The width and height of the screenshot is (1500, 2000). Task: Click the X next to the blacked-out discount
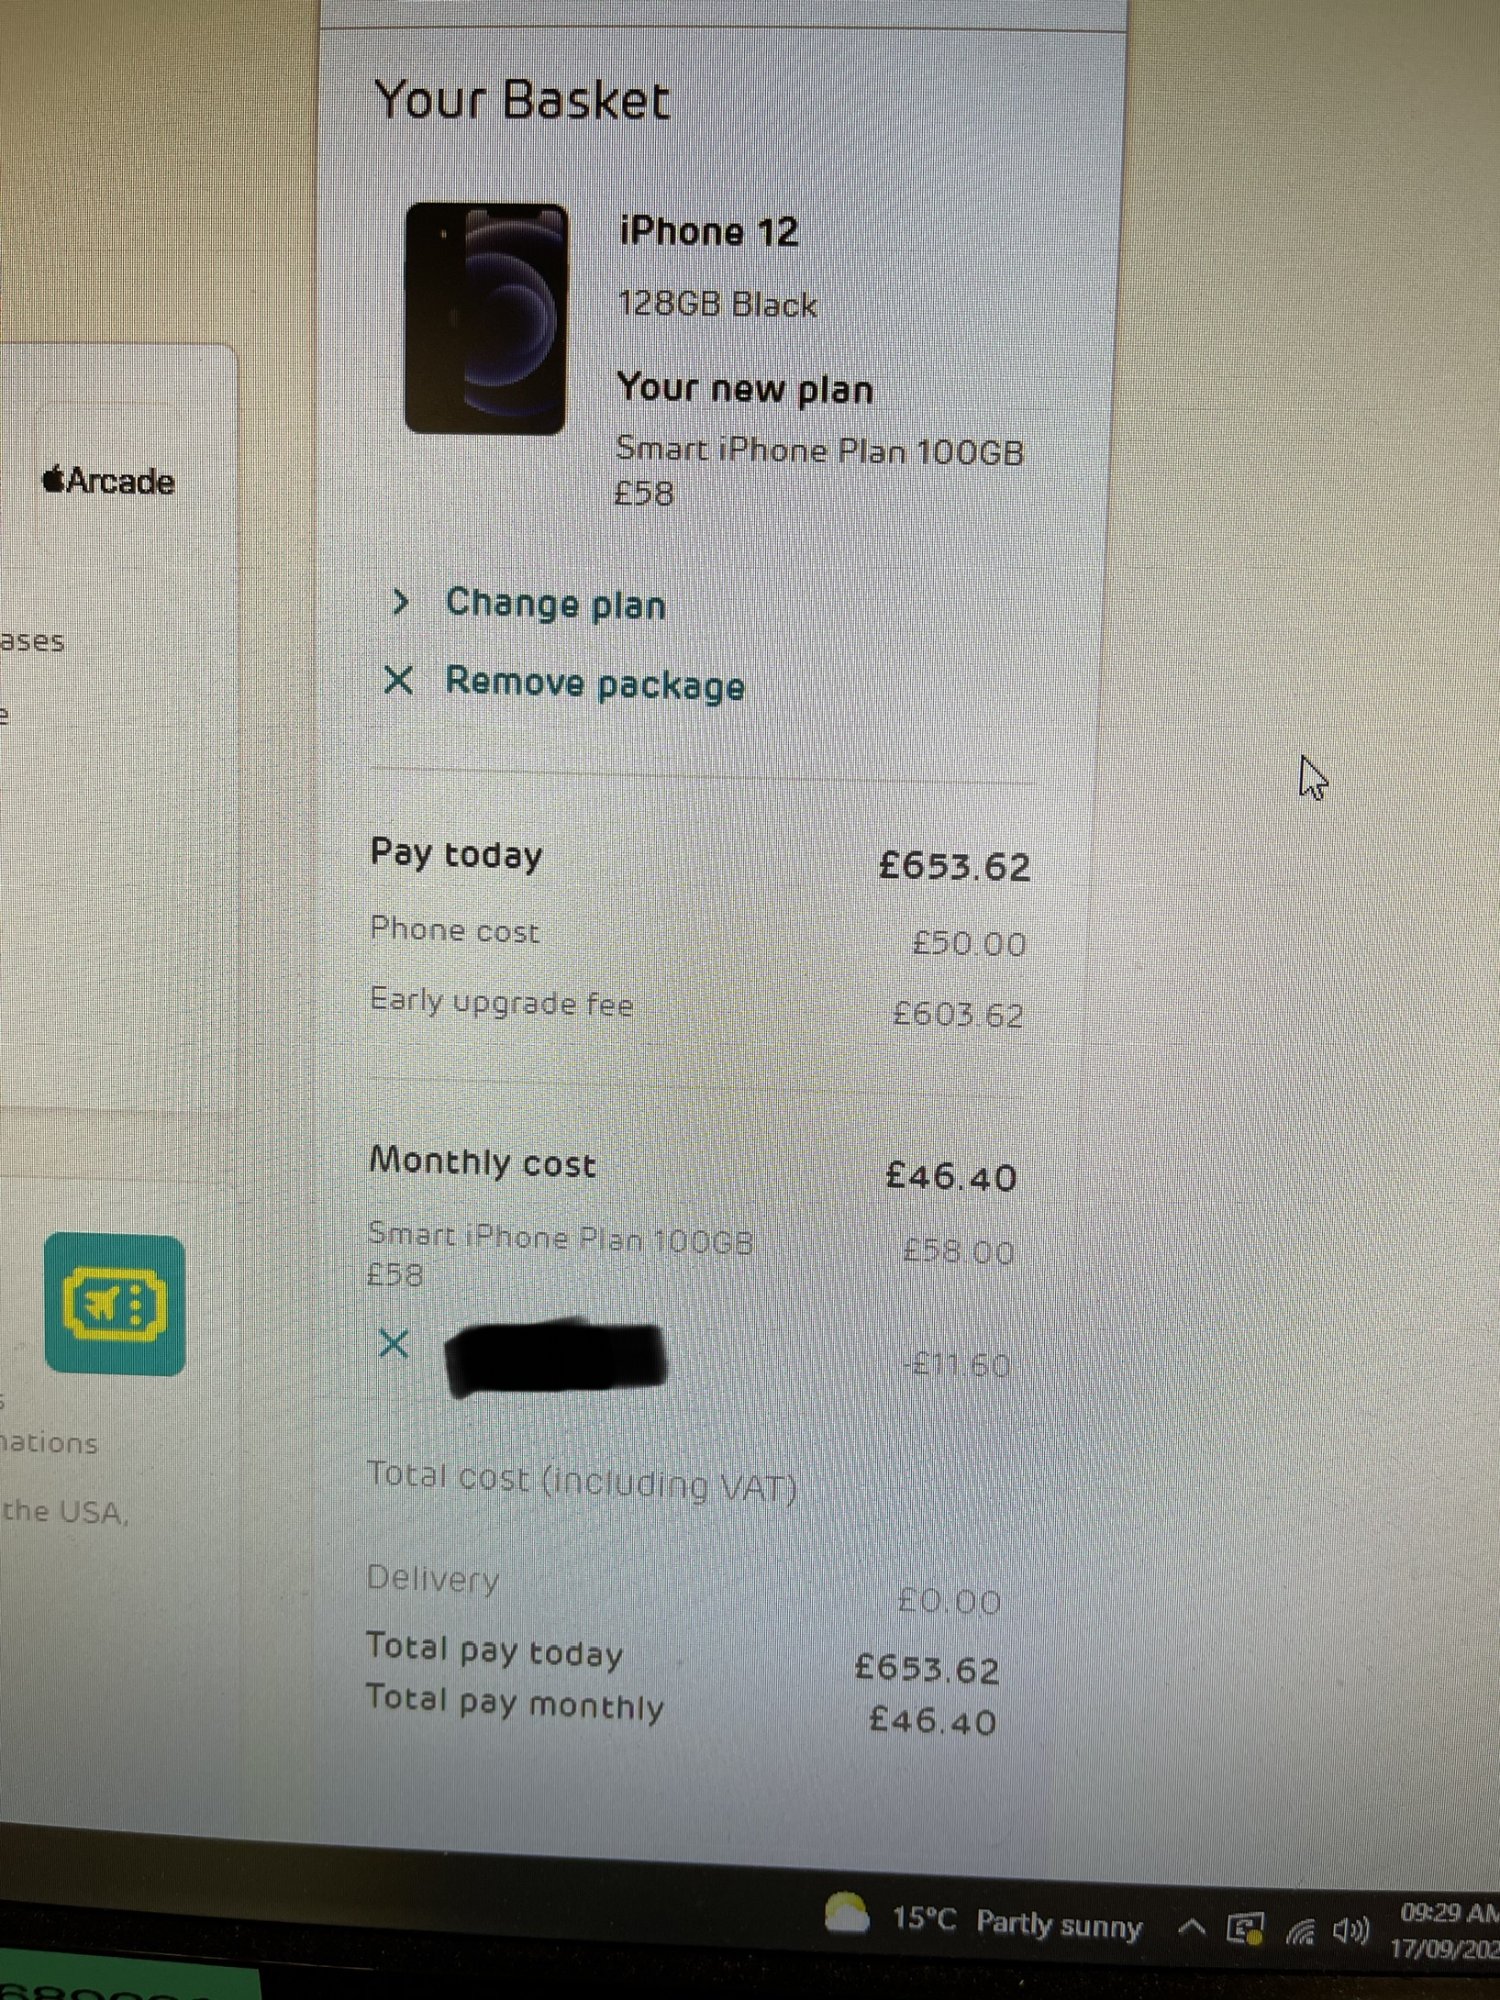click(394, 1344)
